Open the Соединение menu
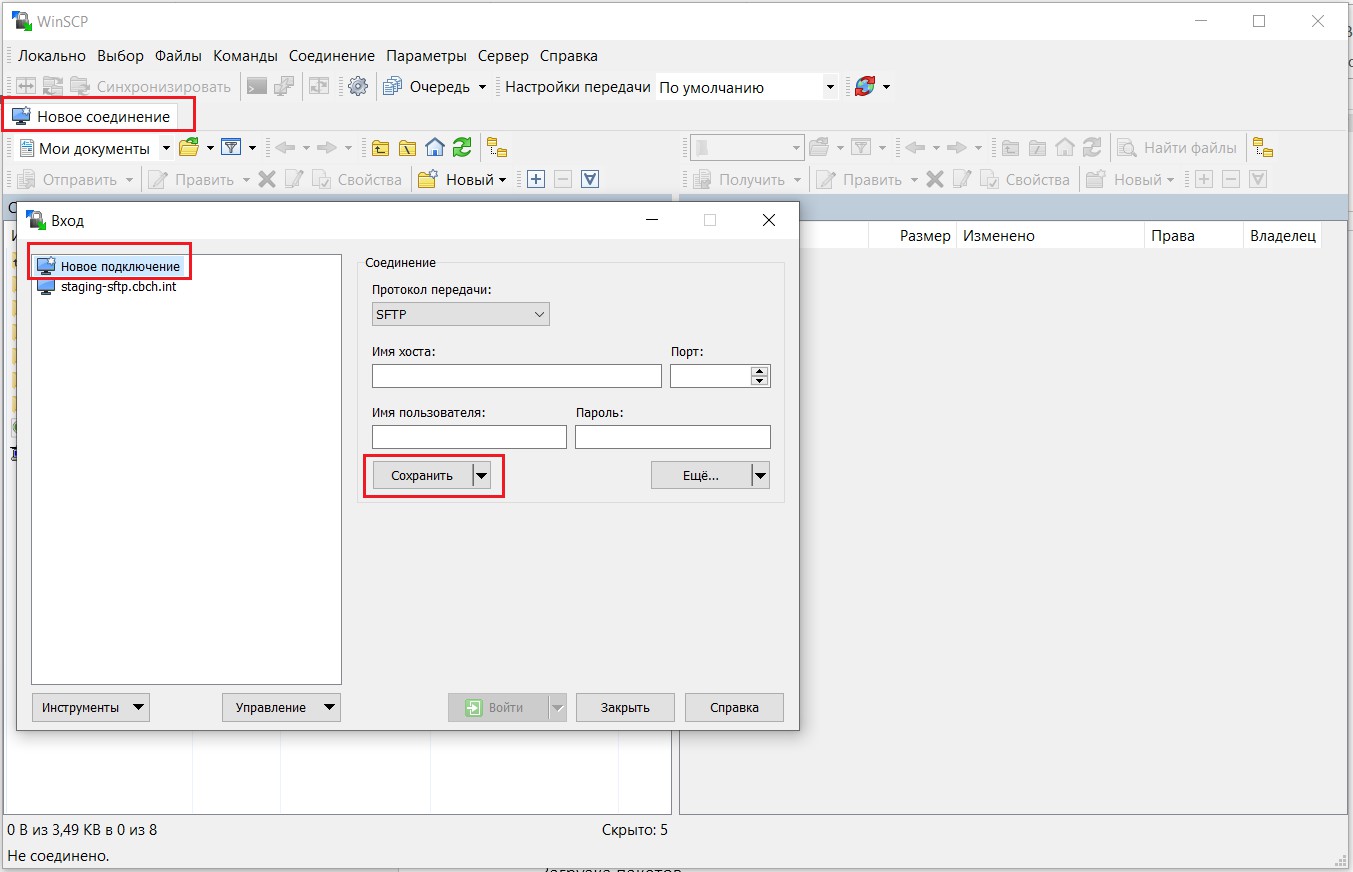1353x872 pixels. click(x=331, y=56)
